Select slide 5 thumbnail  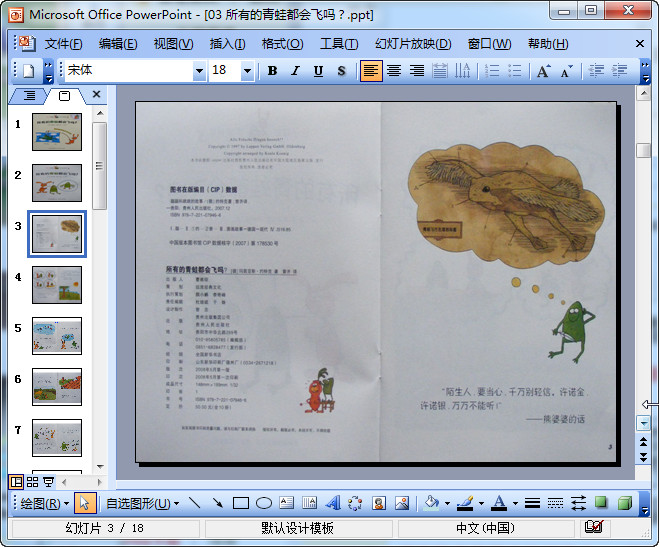(57, 336)
